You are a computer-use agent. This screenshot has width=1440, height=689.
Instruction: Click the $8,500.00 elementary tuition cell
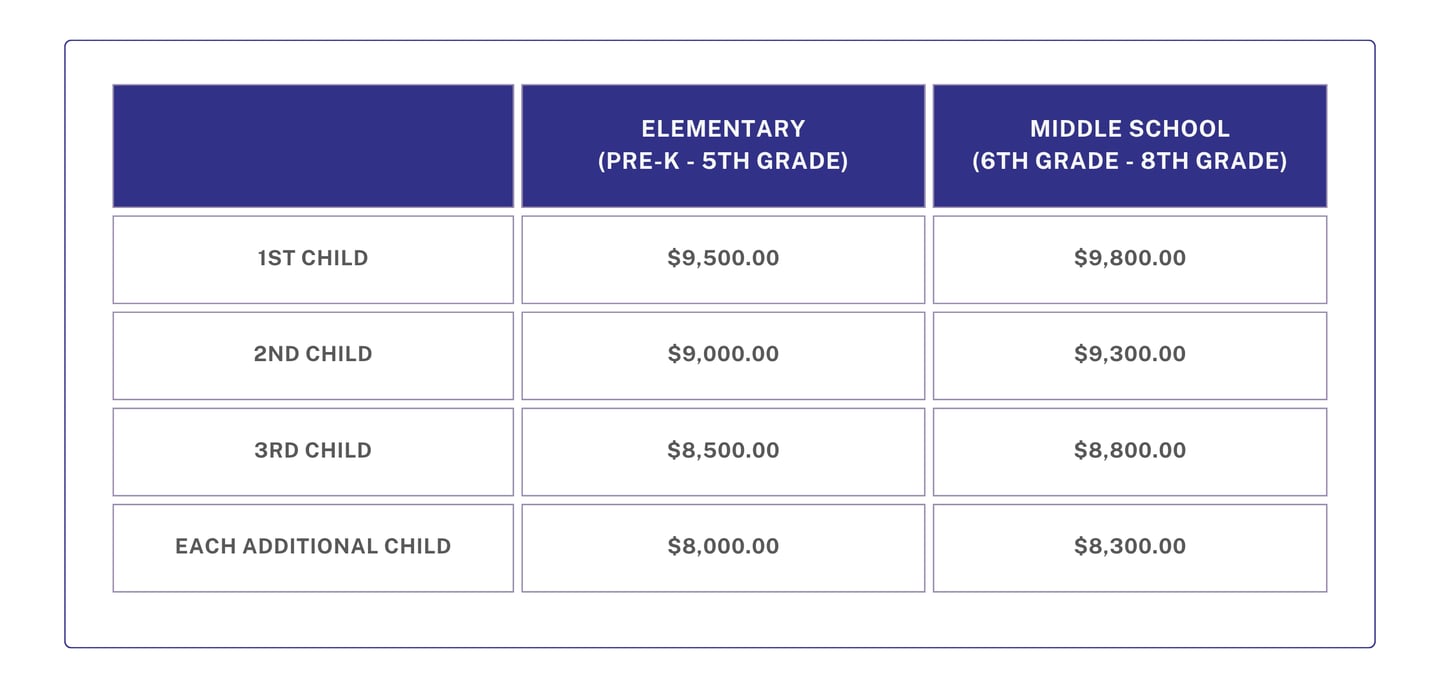723,451
